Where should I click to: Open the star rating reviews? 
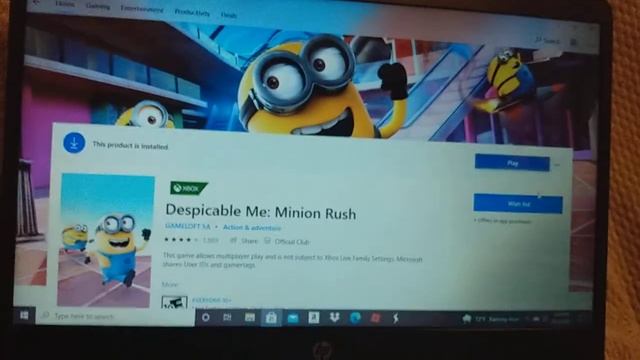click(x=191, y=240)
